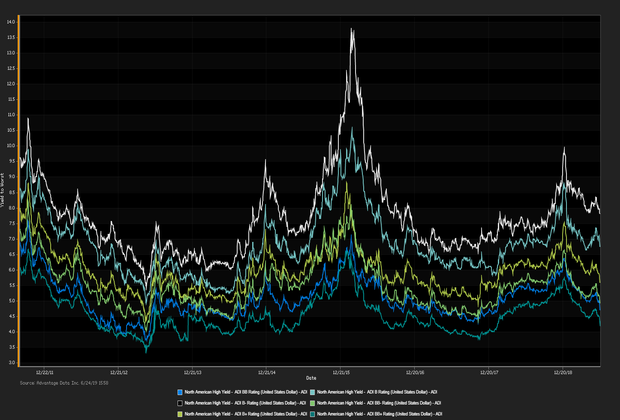The image size is (620, 420).
Task: Click the 12/21/12 date axis label
Action: [119, 373]
